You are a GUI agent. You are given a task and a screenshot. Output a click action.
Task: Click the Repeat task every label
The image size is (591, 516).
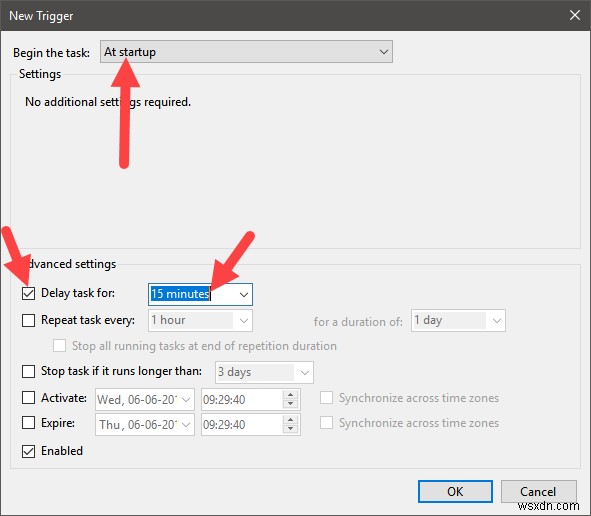point(88,320)
